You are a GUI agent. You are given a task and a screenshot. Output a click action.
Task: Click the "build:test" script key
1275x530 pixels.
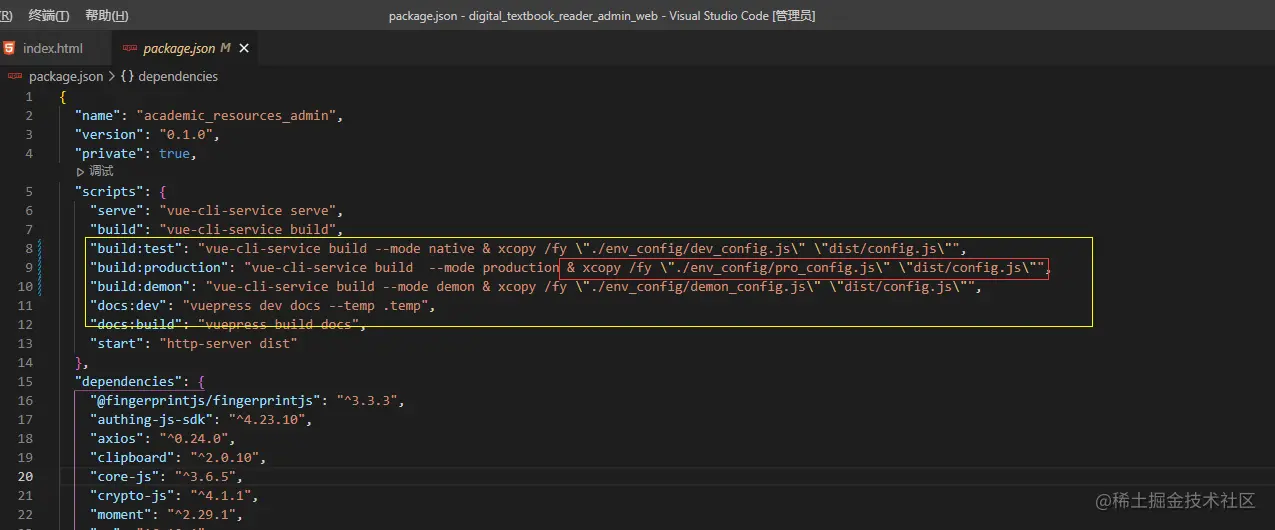(137, 248)
